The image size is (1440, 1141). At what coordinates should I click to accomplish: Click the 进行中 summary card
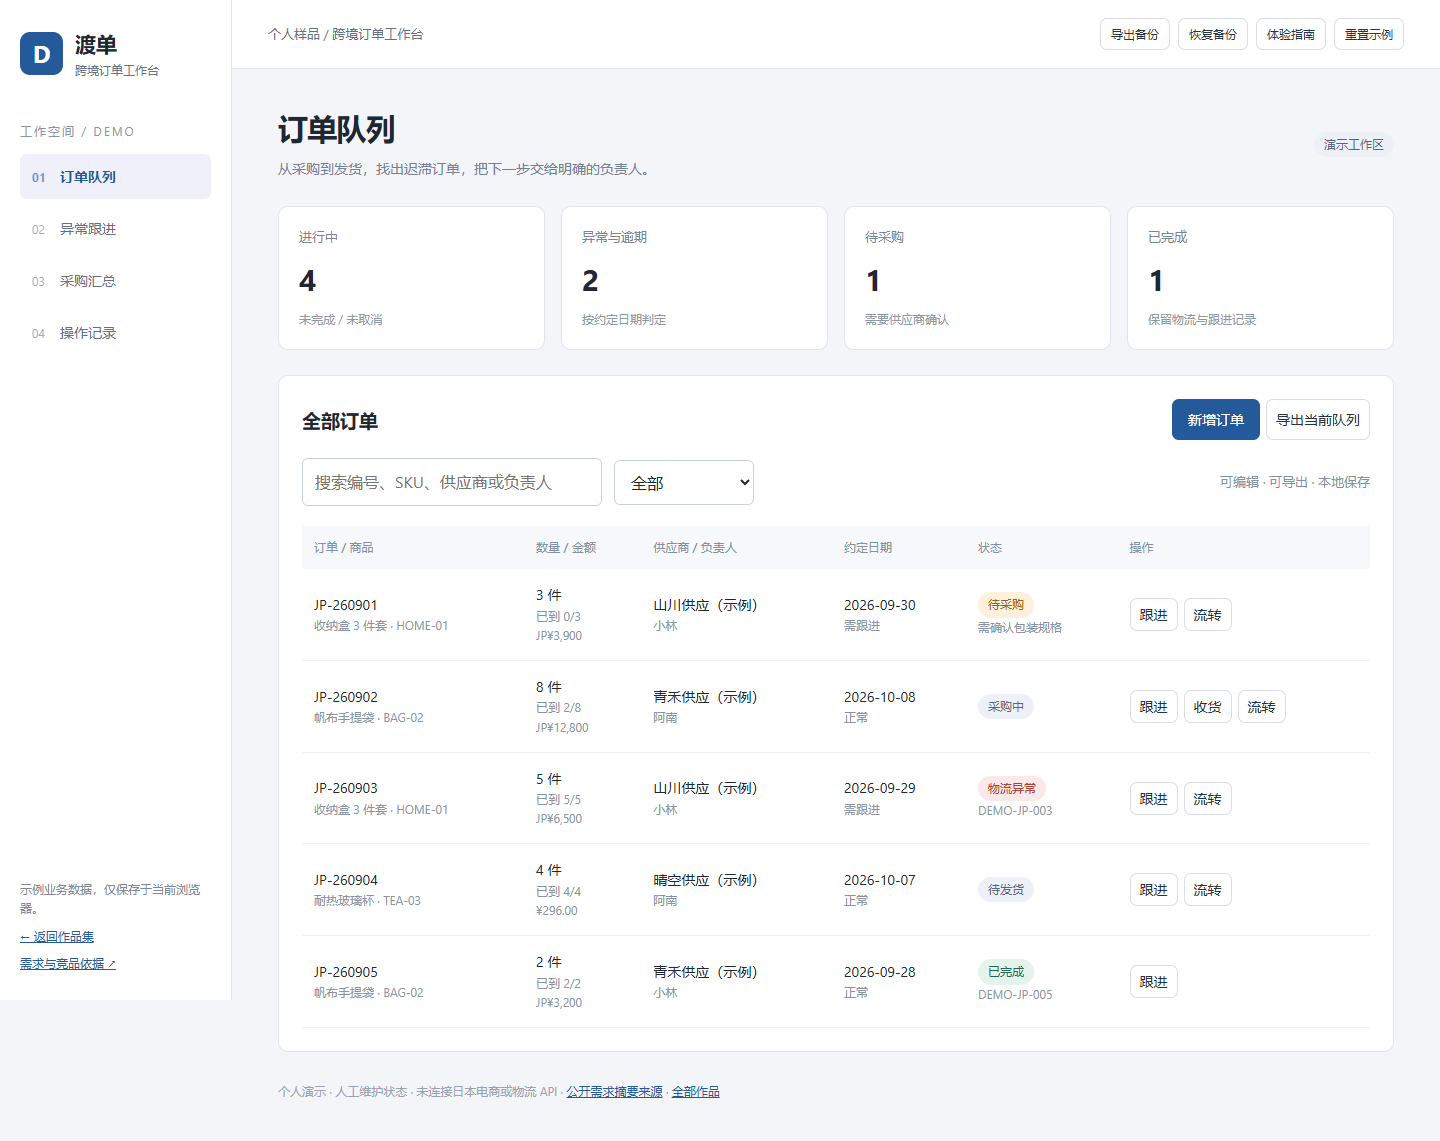click(x=411, y=278)
